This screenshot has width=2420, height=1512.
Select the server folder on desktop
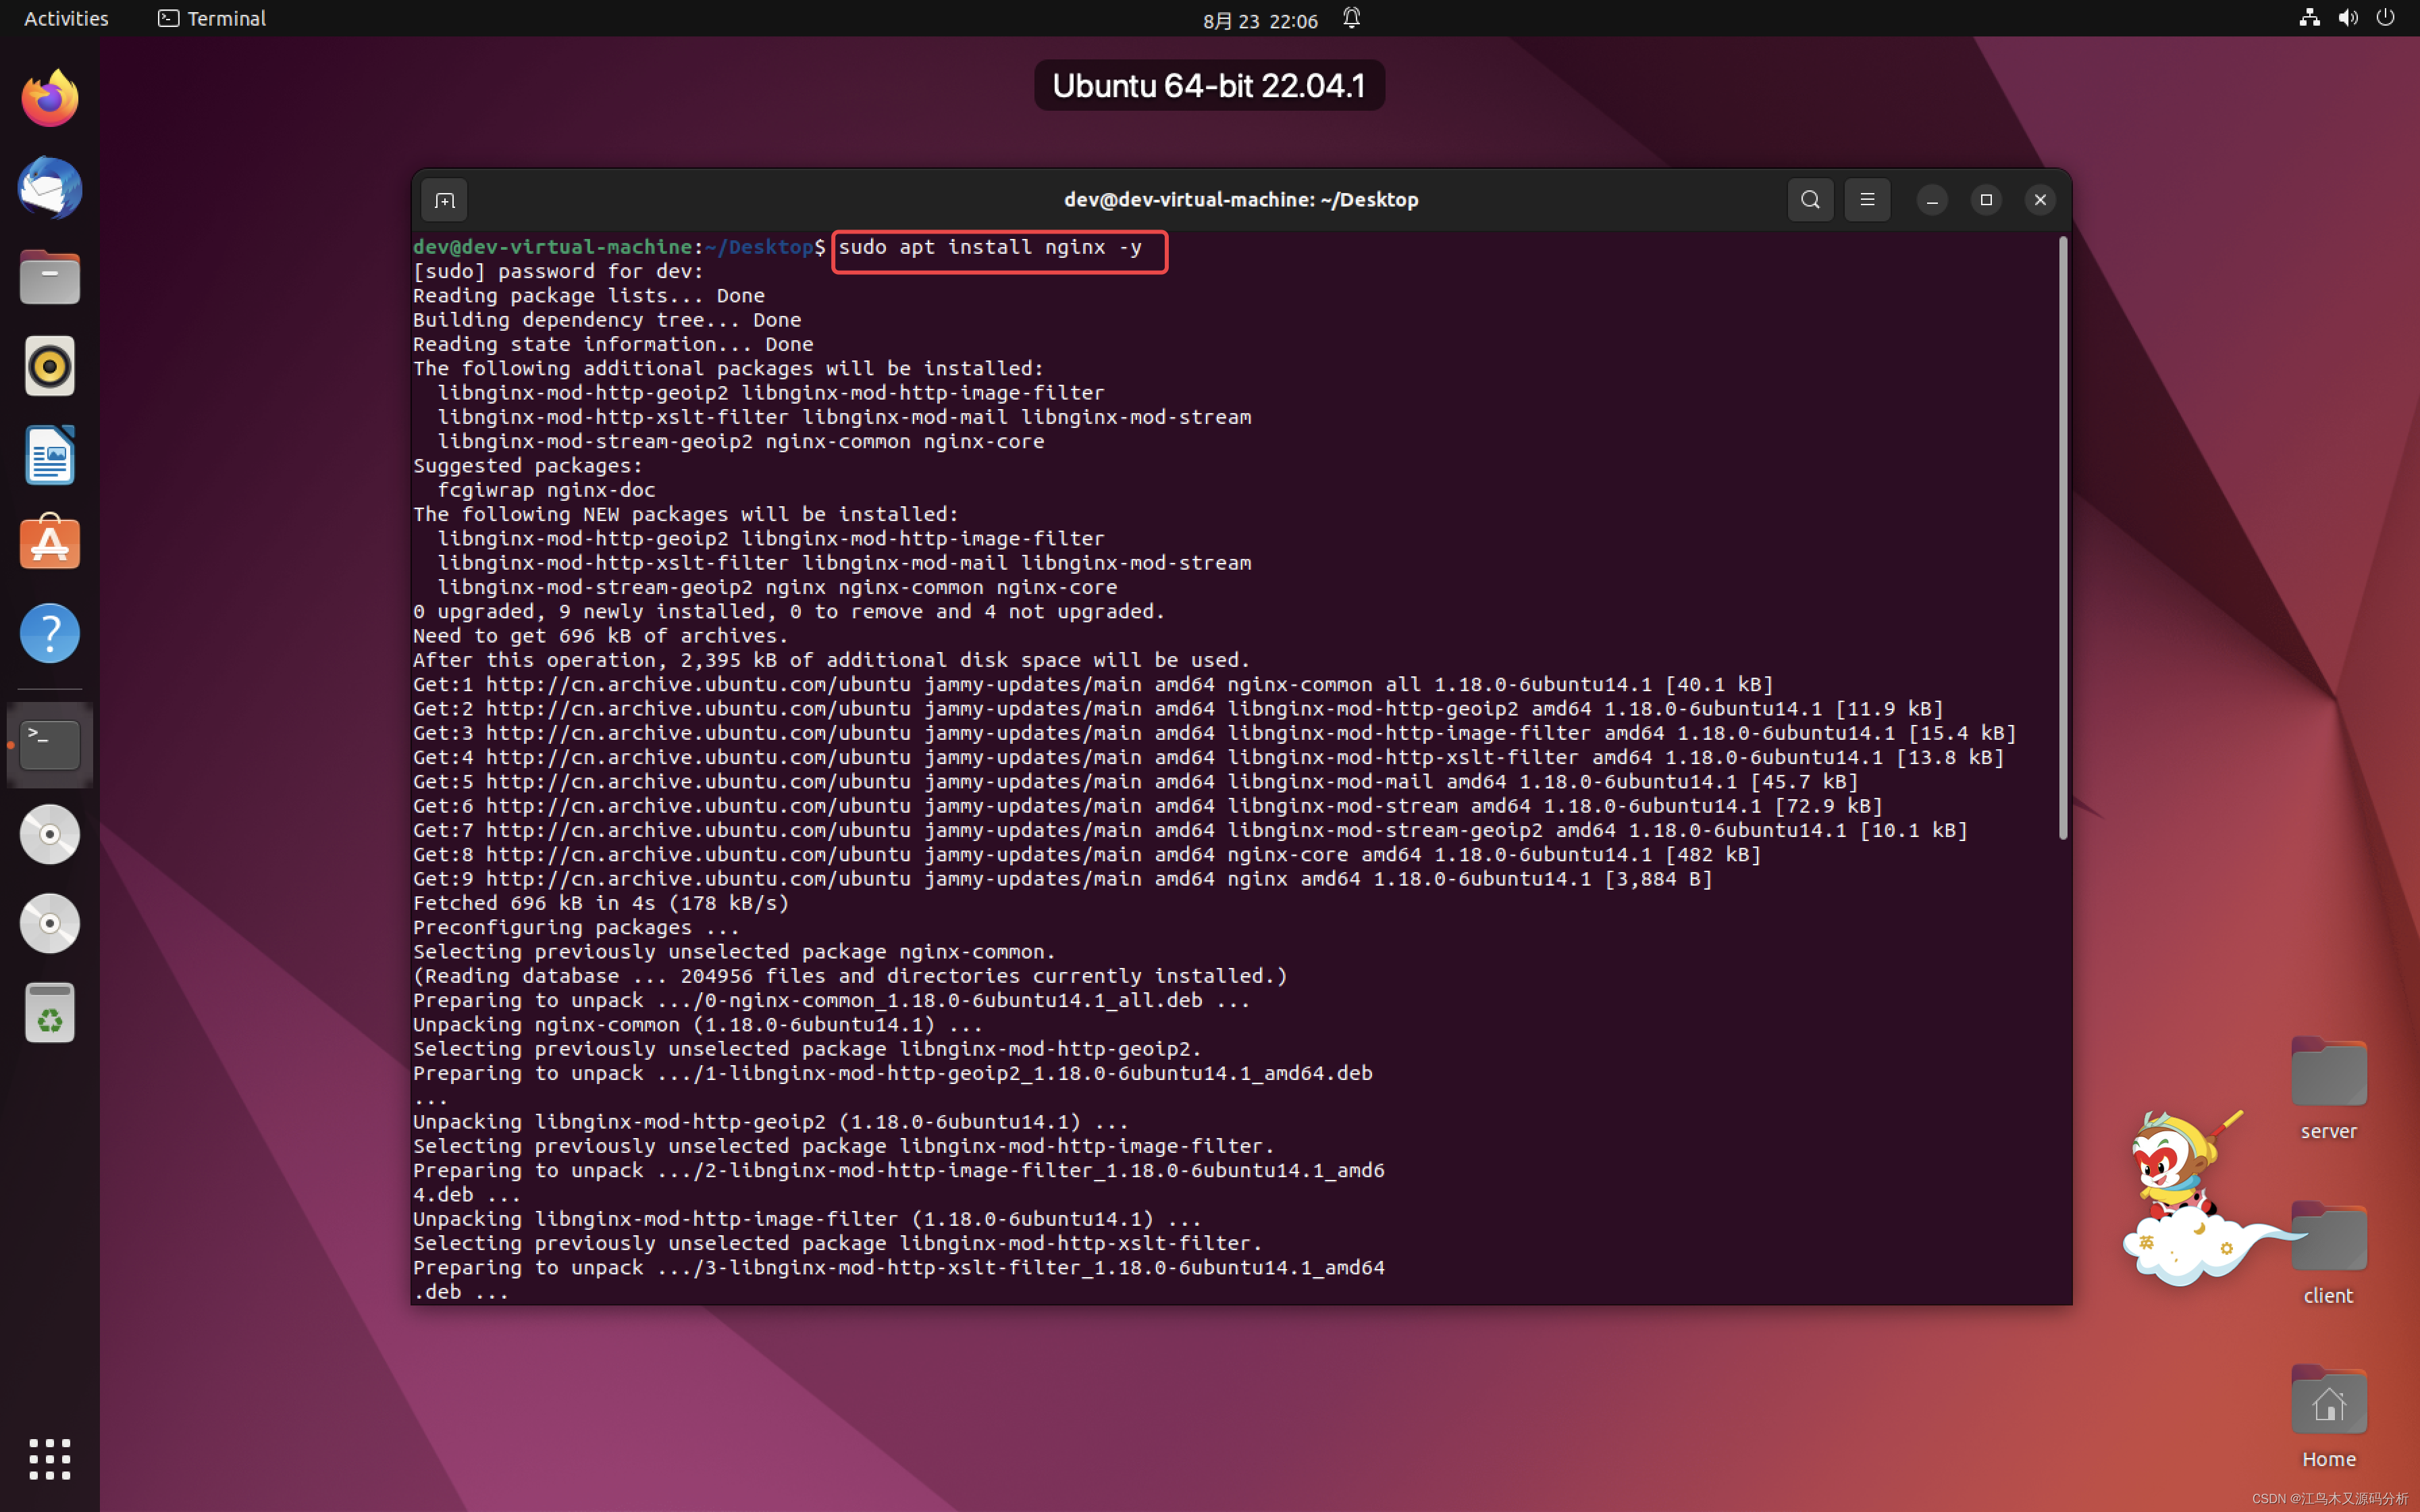coord(2328,1087)
